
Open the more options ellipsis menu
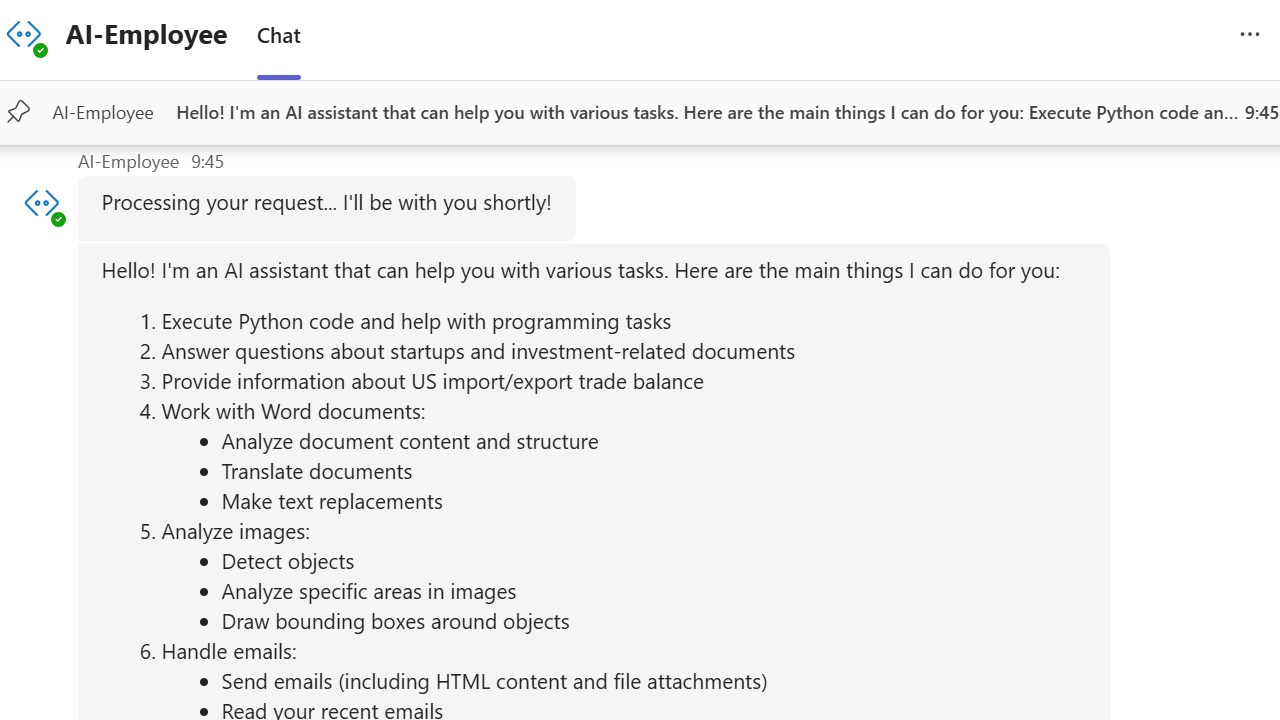(1249, 34)
